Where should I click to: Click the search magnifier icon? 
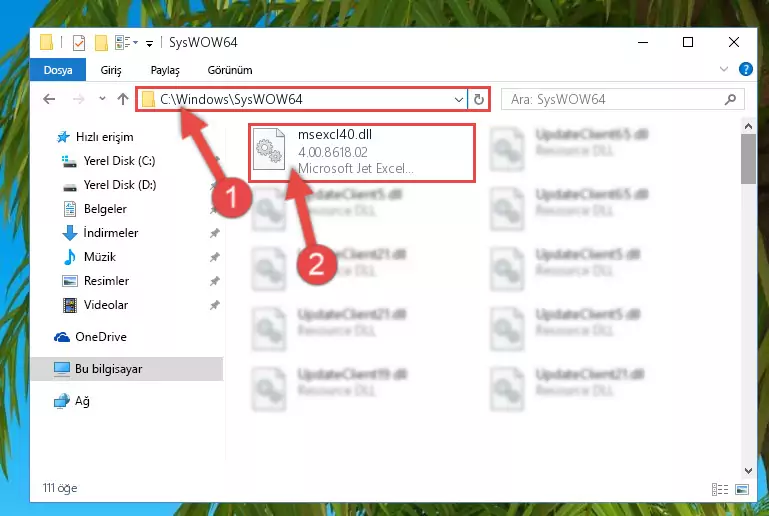(x=730, y=100)
